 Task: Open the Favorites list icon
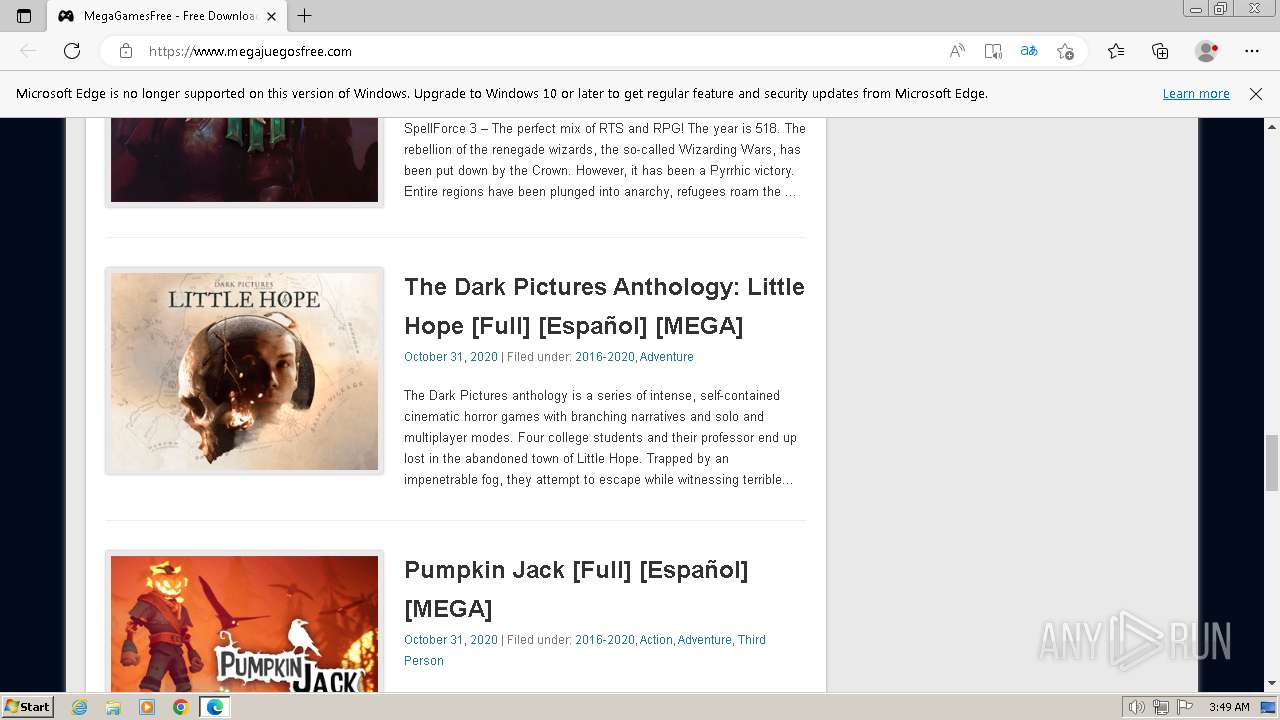pyautogui.click(x=1116, y=51)
